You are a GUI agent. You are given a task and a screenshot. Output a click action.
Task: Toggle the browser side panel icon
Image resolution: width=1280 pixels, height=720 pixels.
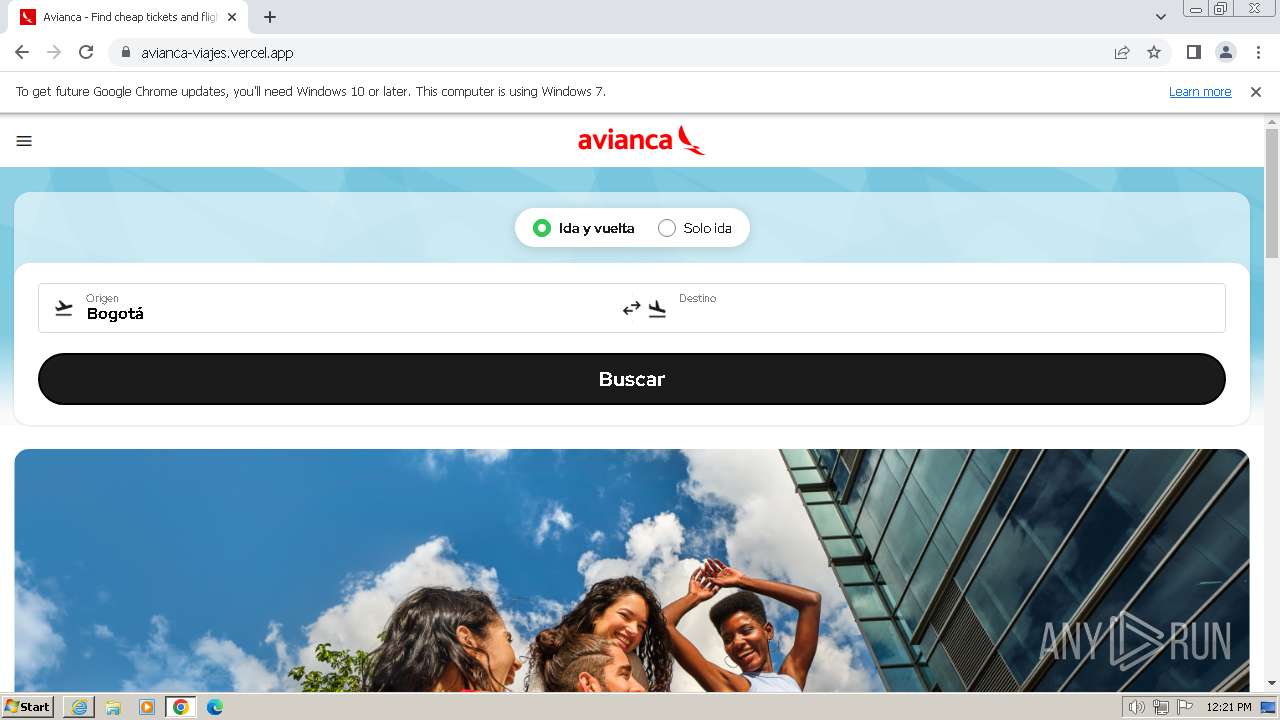pos(1193,53)
